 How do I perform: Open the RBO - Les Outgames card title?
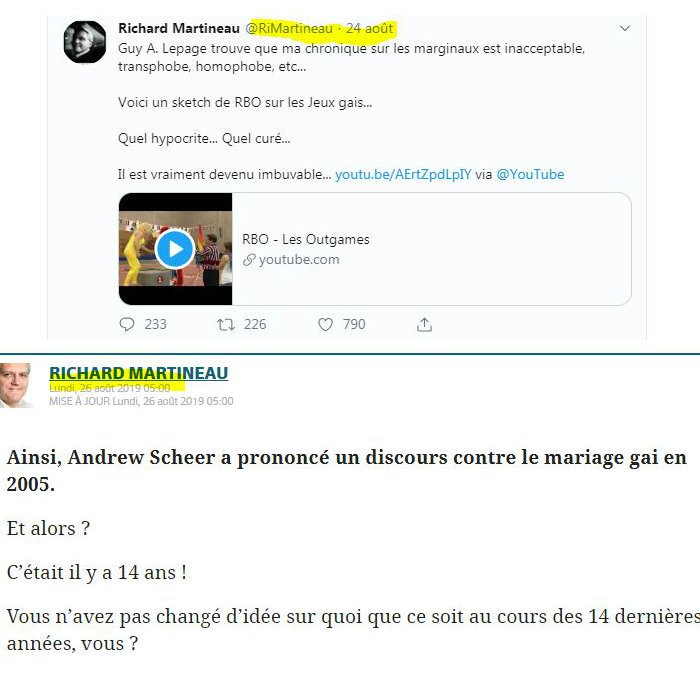306,239
